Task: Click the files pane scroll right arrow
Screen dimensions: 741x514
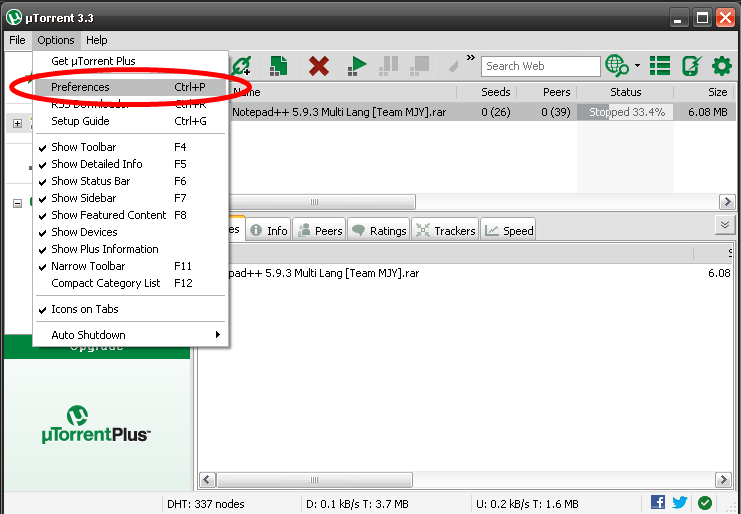Action: pyautogui.click(x=724, y=480)
